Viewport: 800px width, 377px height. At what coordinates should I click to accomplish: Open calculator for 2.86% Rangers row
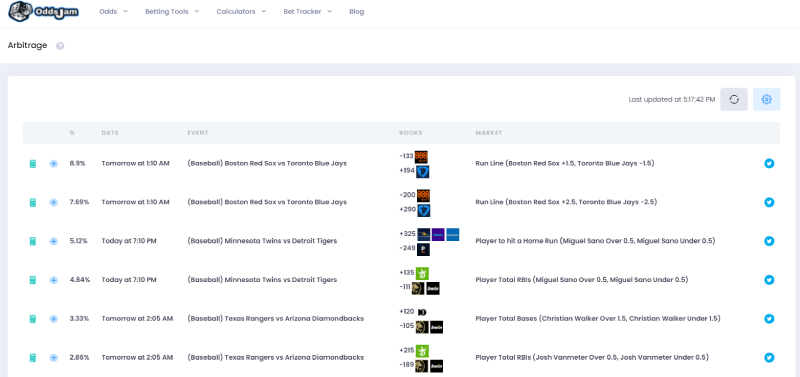tap(33, 358)
